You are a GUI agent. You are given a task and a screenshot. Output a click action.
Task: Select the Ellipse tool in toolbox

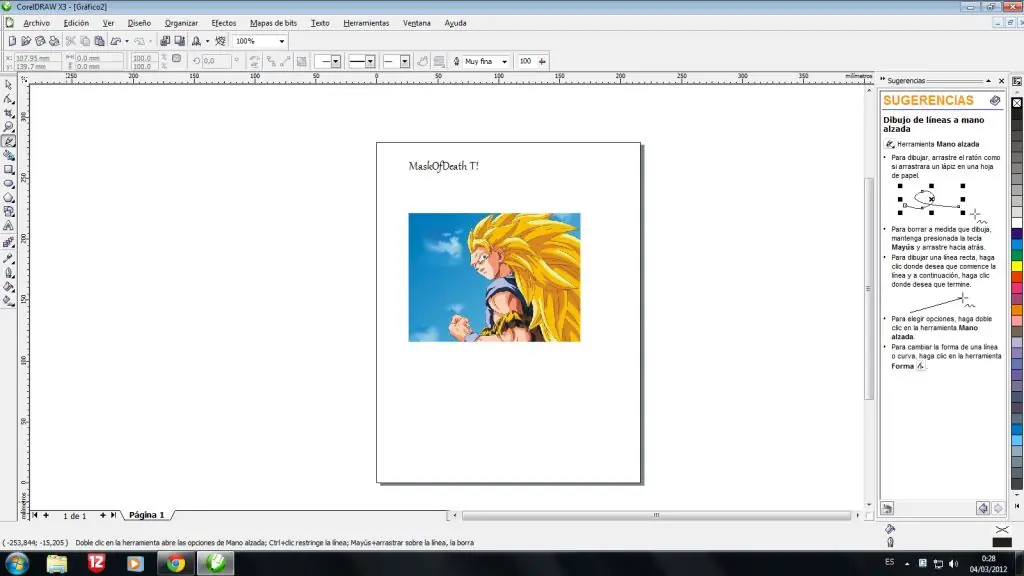coord(9,183)
